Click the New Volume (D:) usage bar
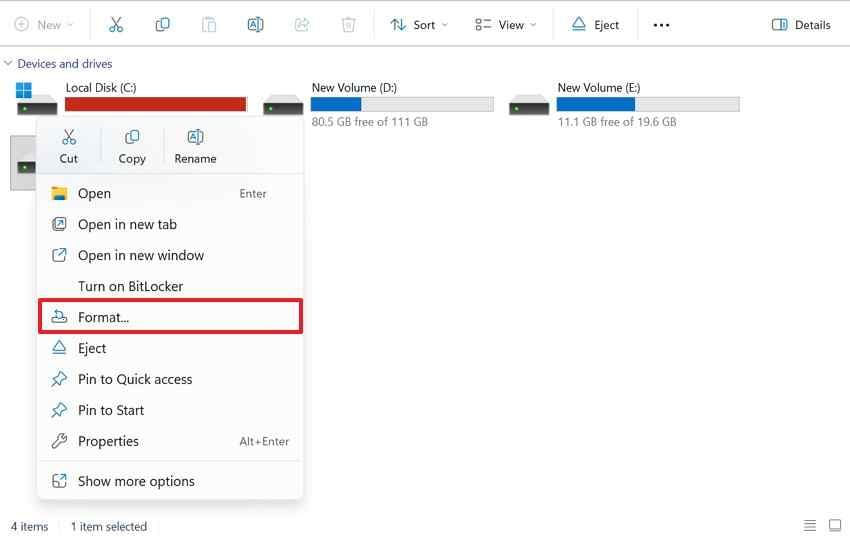This screenshot has height=537, width=850. (402, 104)
